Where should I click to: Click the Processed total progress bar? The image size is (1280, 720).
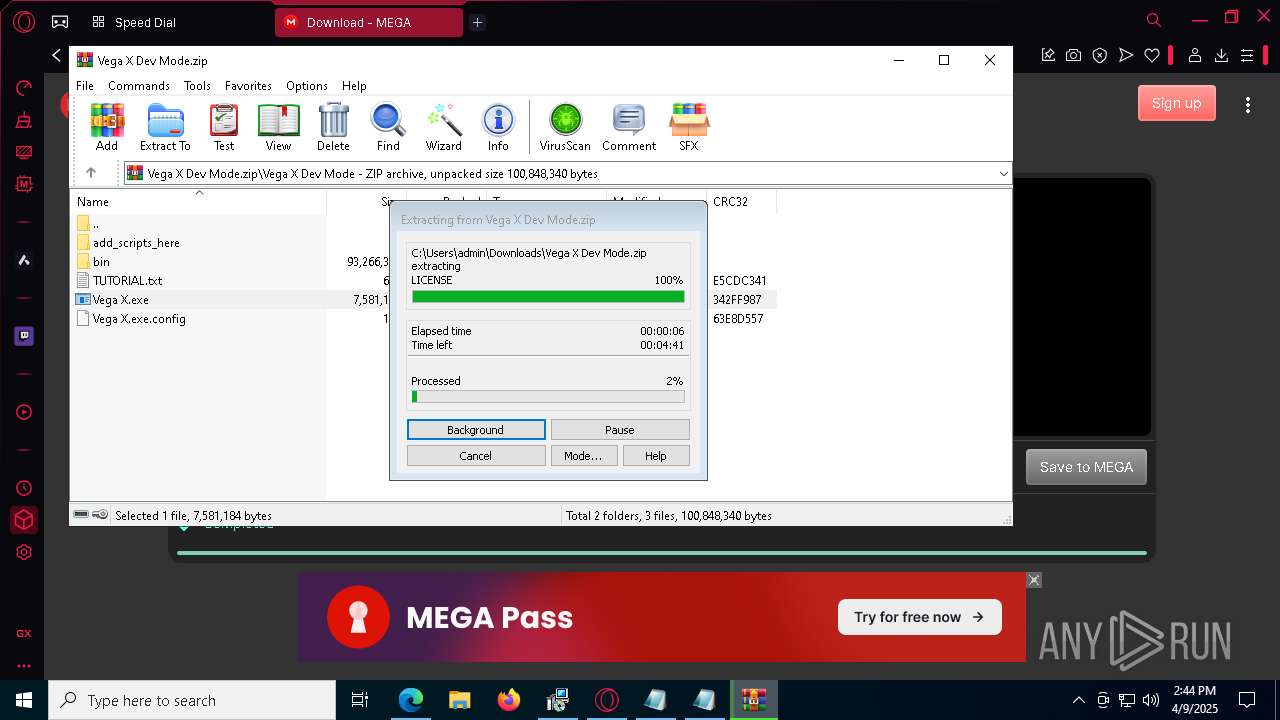point(548,397)
